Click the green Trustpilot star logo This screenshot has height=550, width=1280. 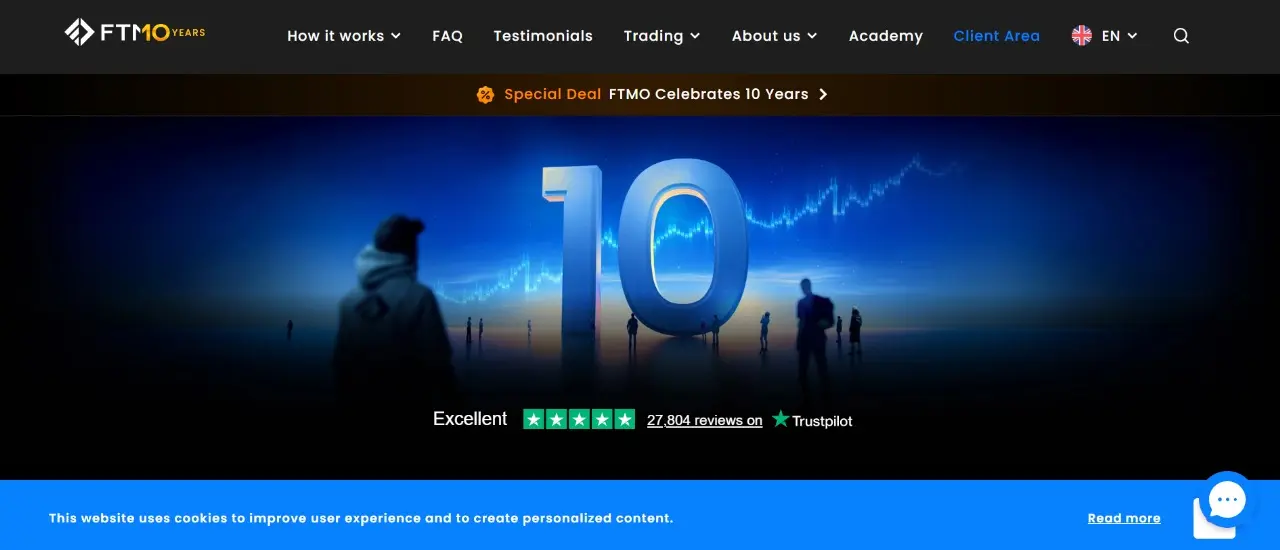781,419
